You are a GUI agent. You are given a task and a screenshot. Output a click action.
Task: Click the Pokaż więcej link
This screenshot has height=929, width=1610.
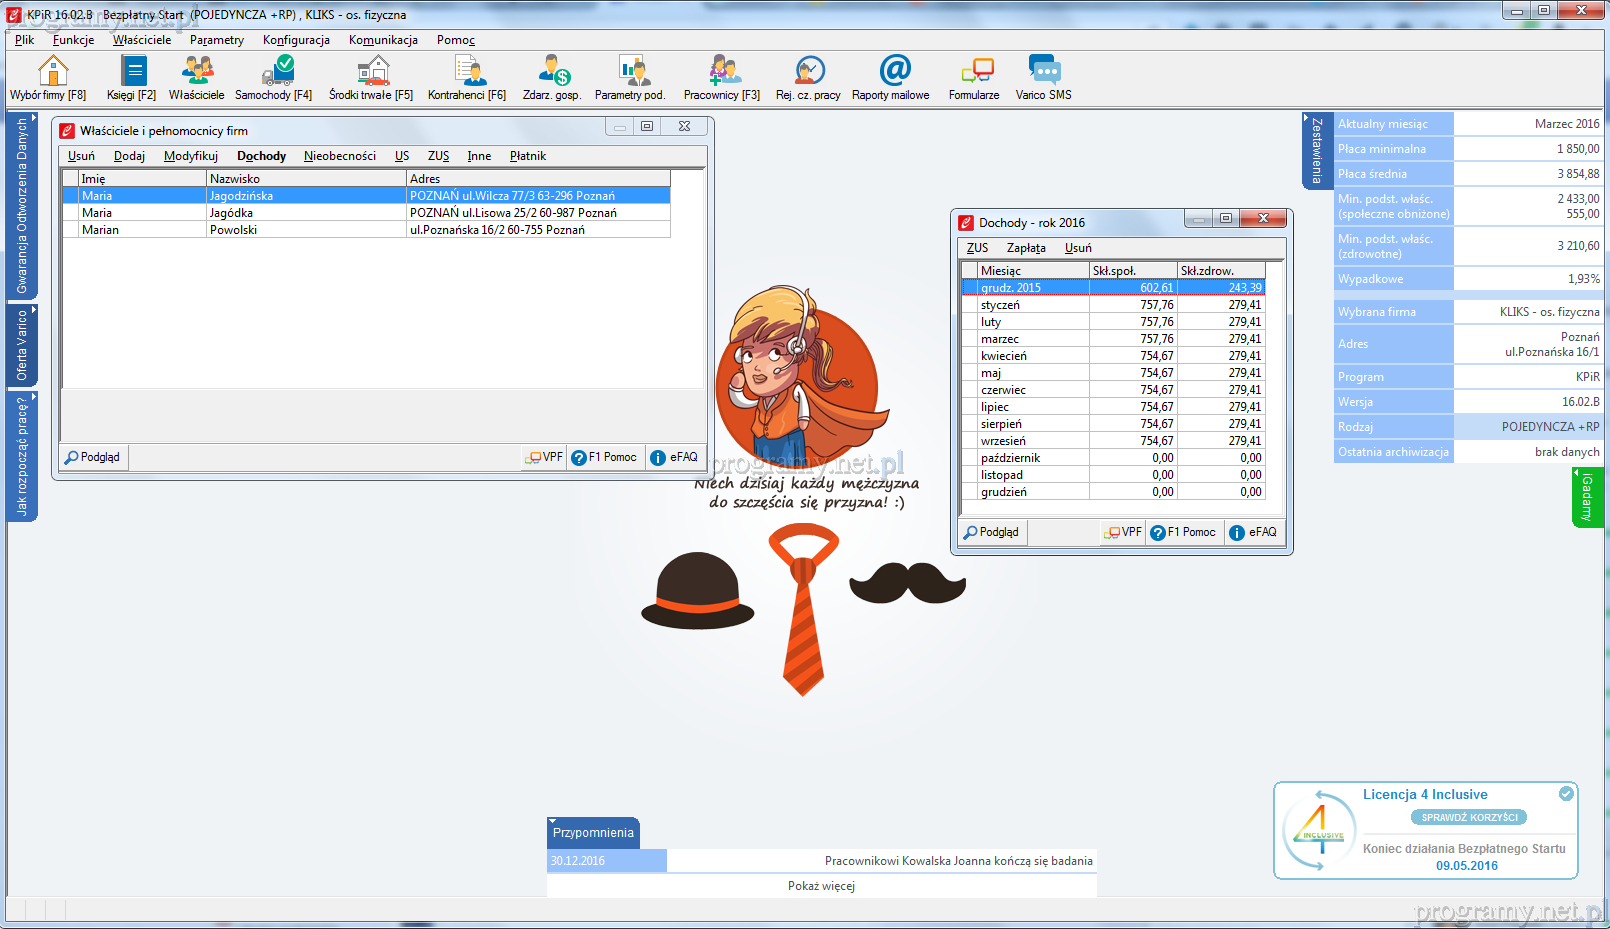(x=821, y=886)
